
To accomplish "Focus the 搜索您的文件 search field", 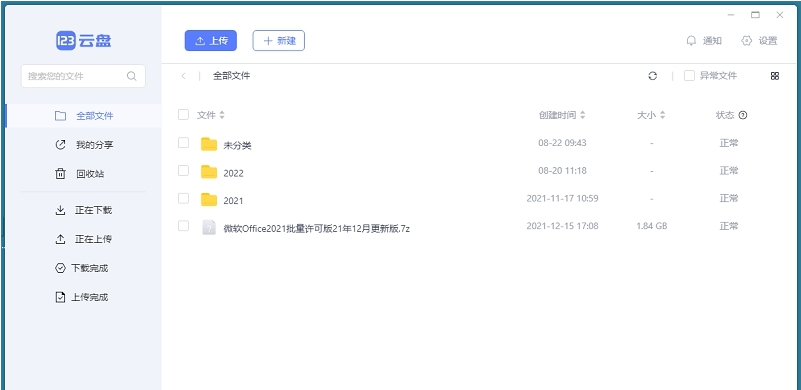I will coord(83,76).
